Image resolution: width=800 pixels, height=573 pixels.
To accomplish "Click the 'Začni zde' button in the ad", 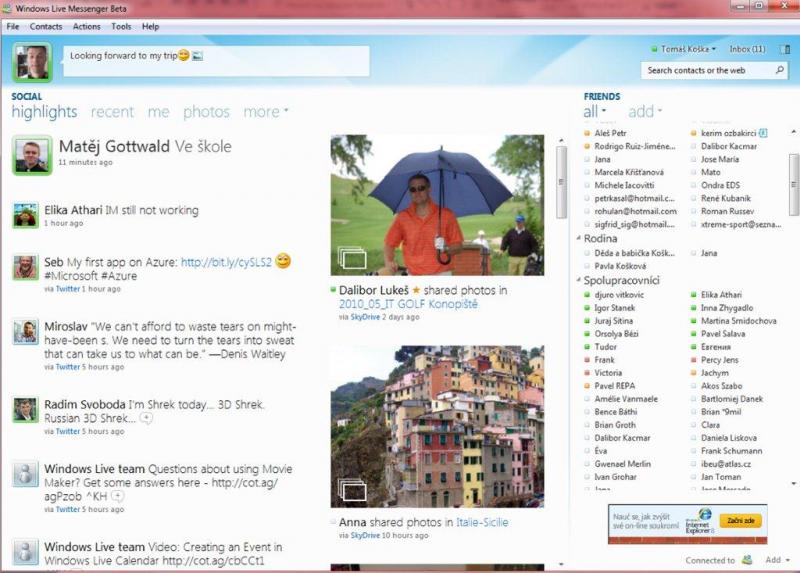I will tap(740, 520).
